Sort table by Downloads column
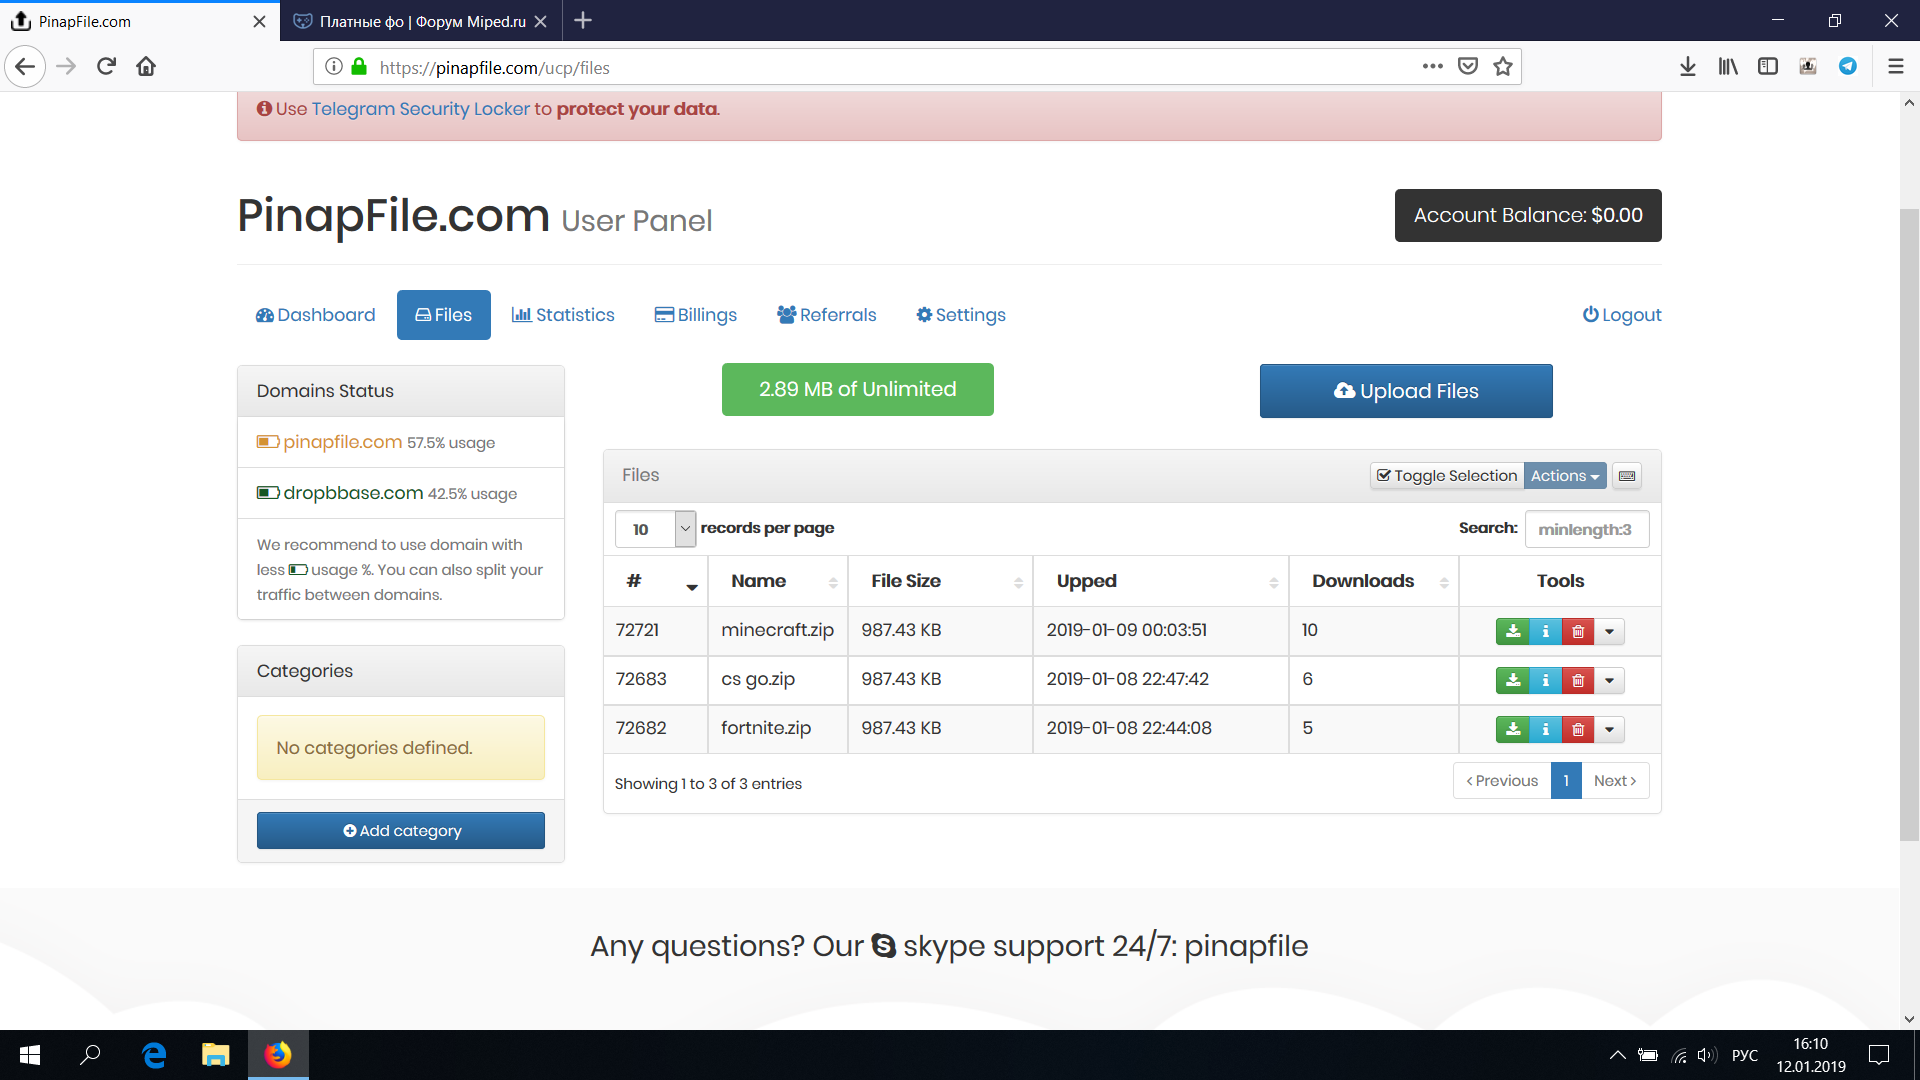1920x1080 pixels. 1374,581
